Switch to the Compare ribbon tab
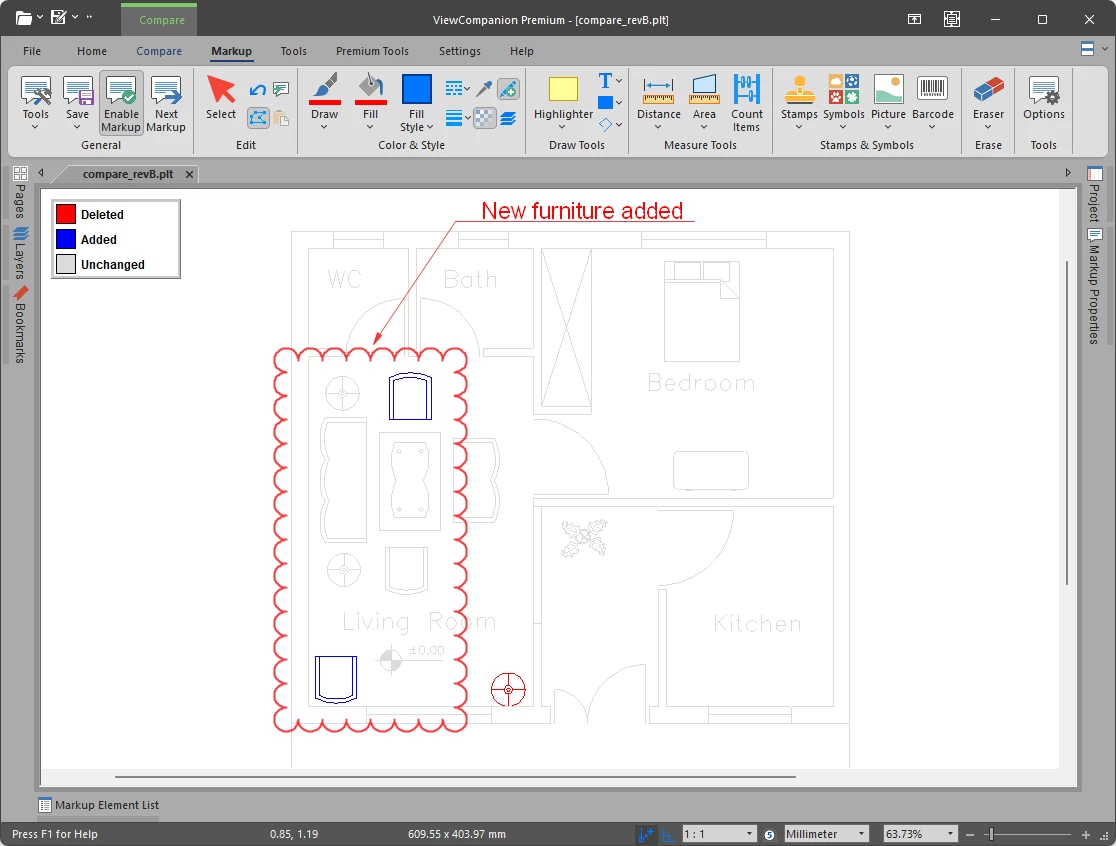 coord(159,51)
